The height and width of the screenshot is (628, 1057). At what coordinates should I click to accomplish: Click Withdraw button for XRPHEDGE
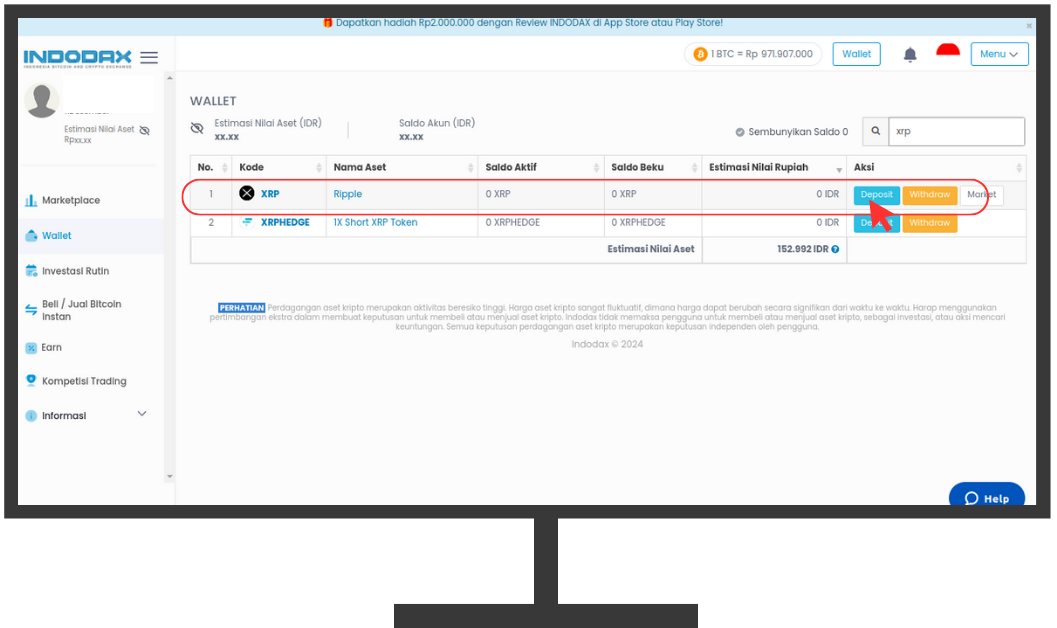click(929, 223)
